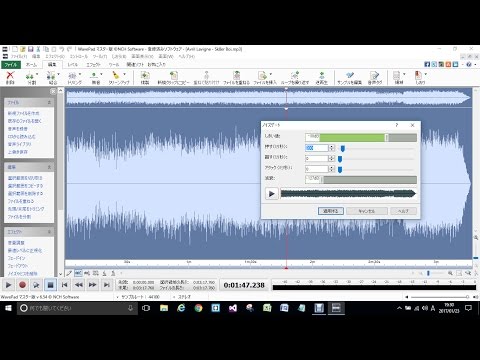Select the pencil edit tool below waveform
This screenshot has height=360, width=480.
pos(69,273)
